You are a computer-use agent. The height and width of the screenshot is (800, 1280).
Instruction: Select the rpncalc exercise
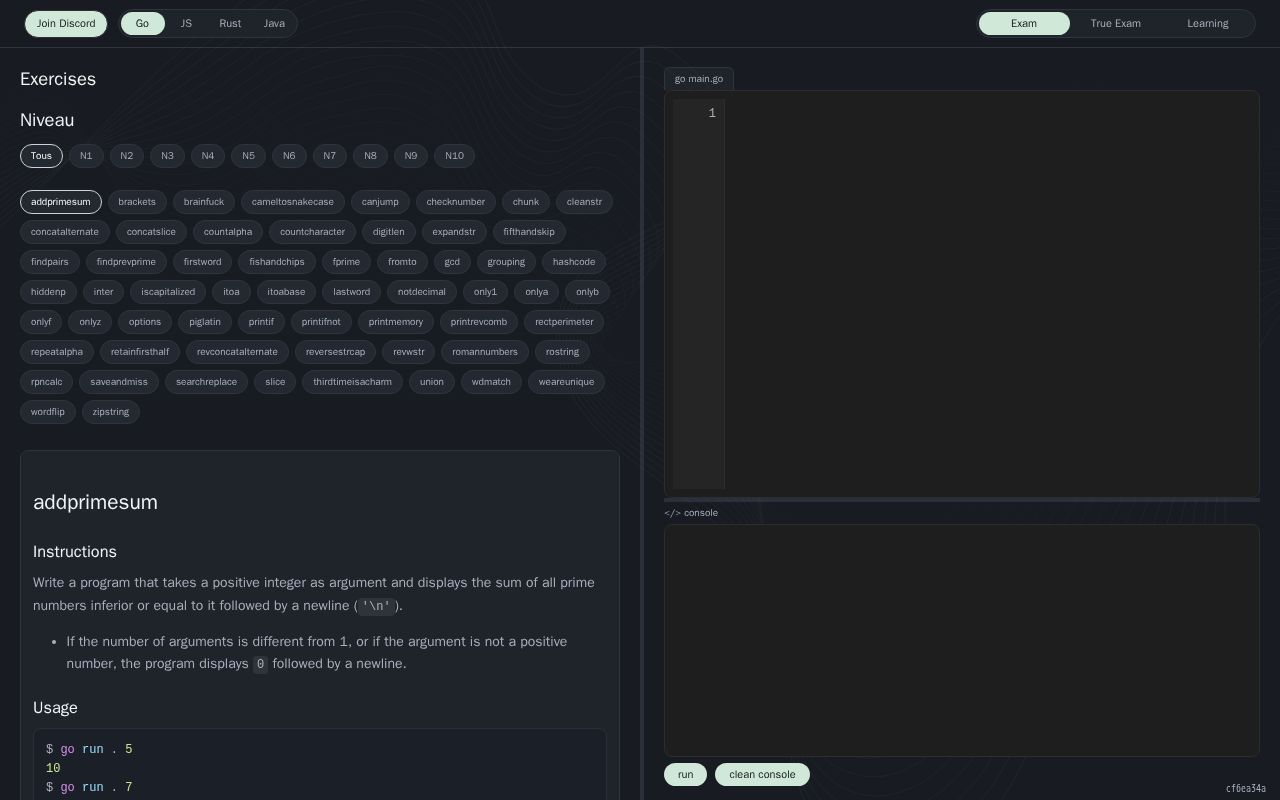[x=46, y=382]
